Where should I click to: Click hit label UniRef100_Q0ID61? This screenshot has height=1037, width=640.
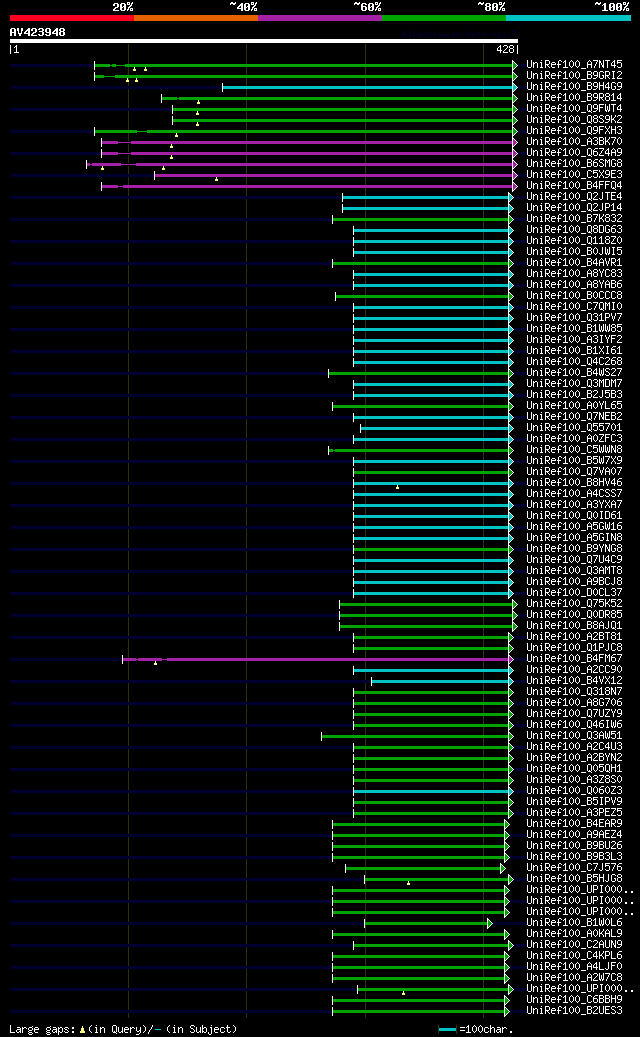pos(574,516)
